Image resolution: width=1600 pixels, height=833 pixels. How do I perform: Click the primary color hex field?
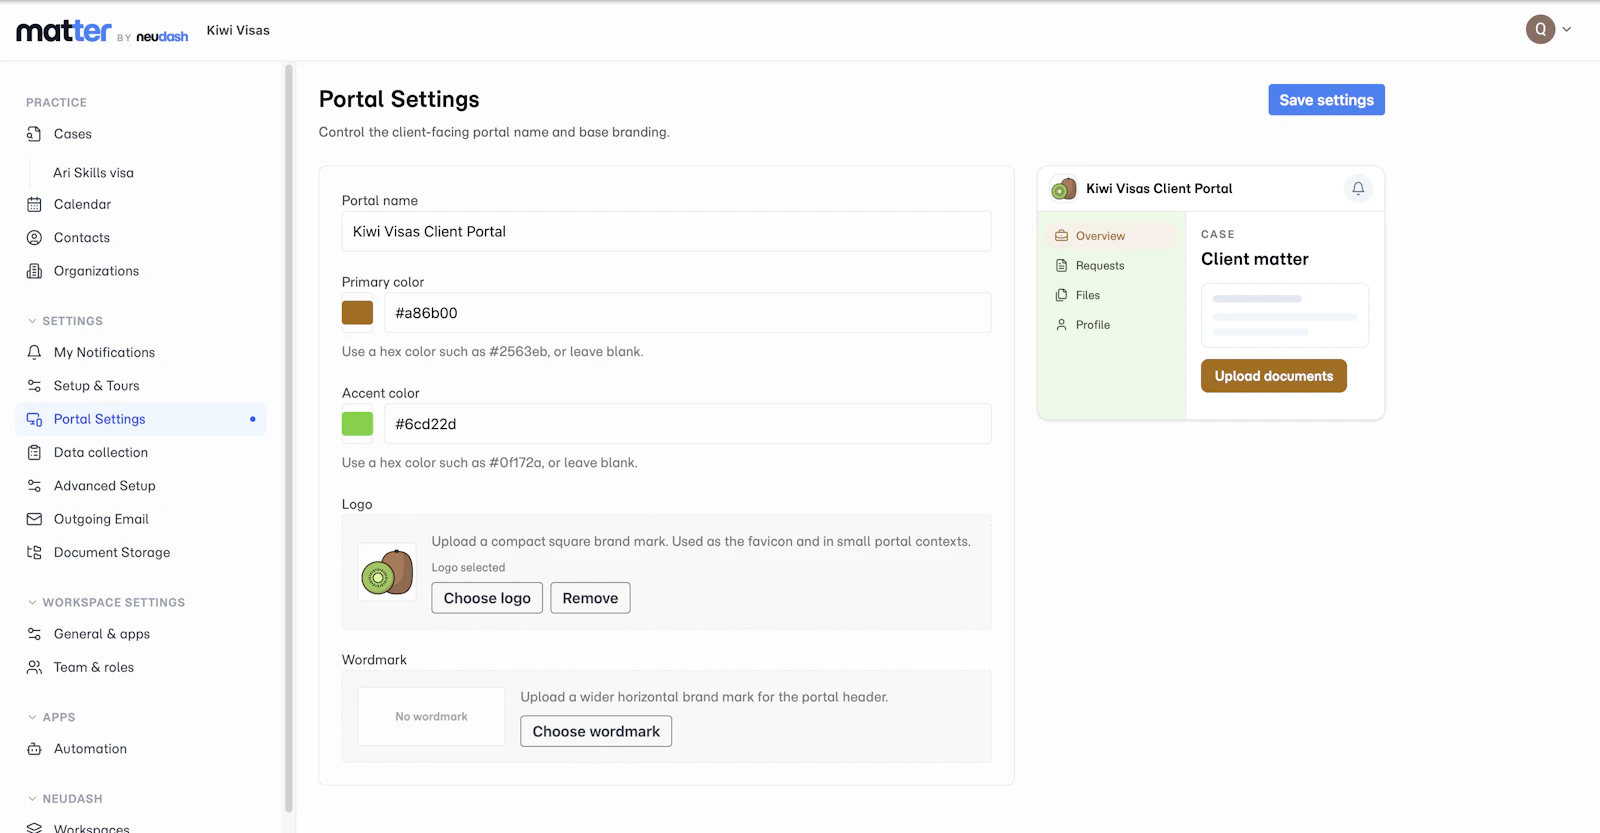(688, 313)
